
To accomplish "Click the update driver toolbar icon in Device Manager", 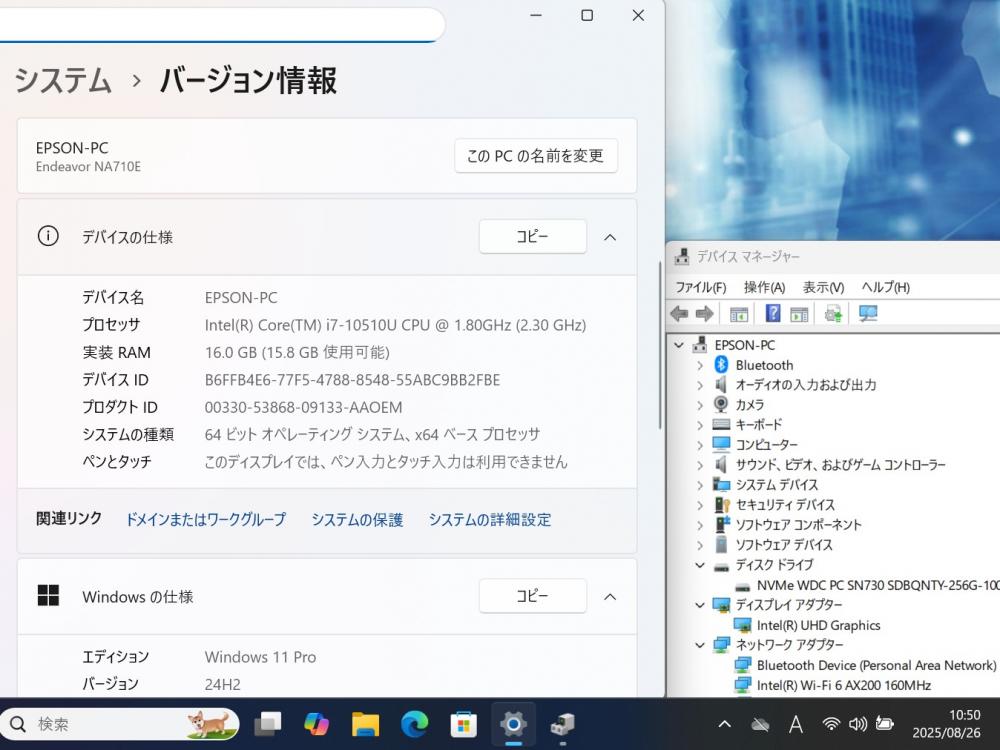I will click(833, 313).
